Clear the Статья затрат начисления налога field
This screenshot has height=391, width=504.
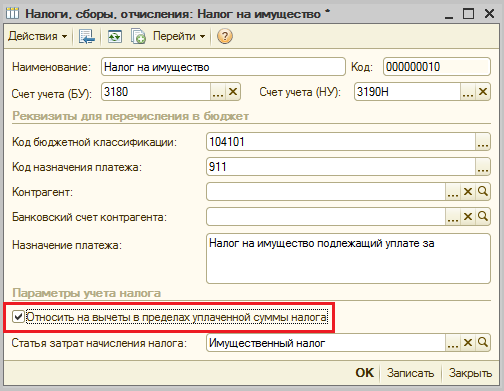[x=468, y=343]
